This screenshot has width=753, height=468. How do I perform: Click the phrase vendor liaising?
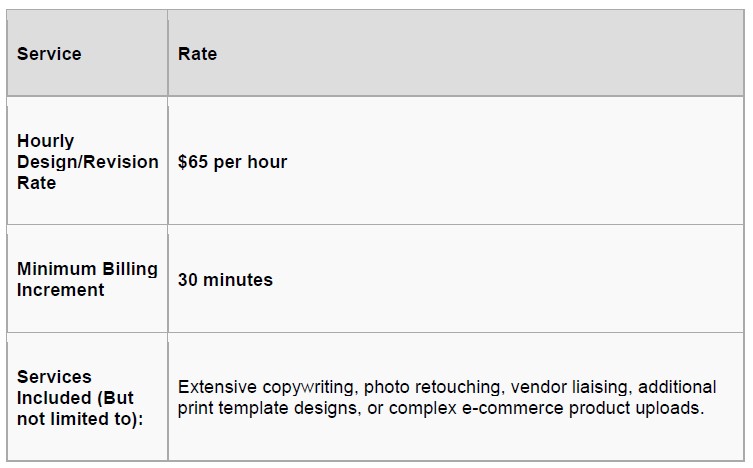pos(570,387)
